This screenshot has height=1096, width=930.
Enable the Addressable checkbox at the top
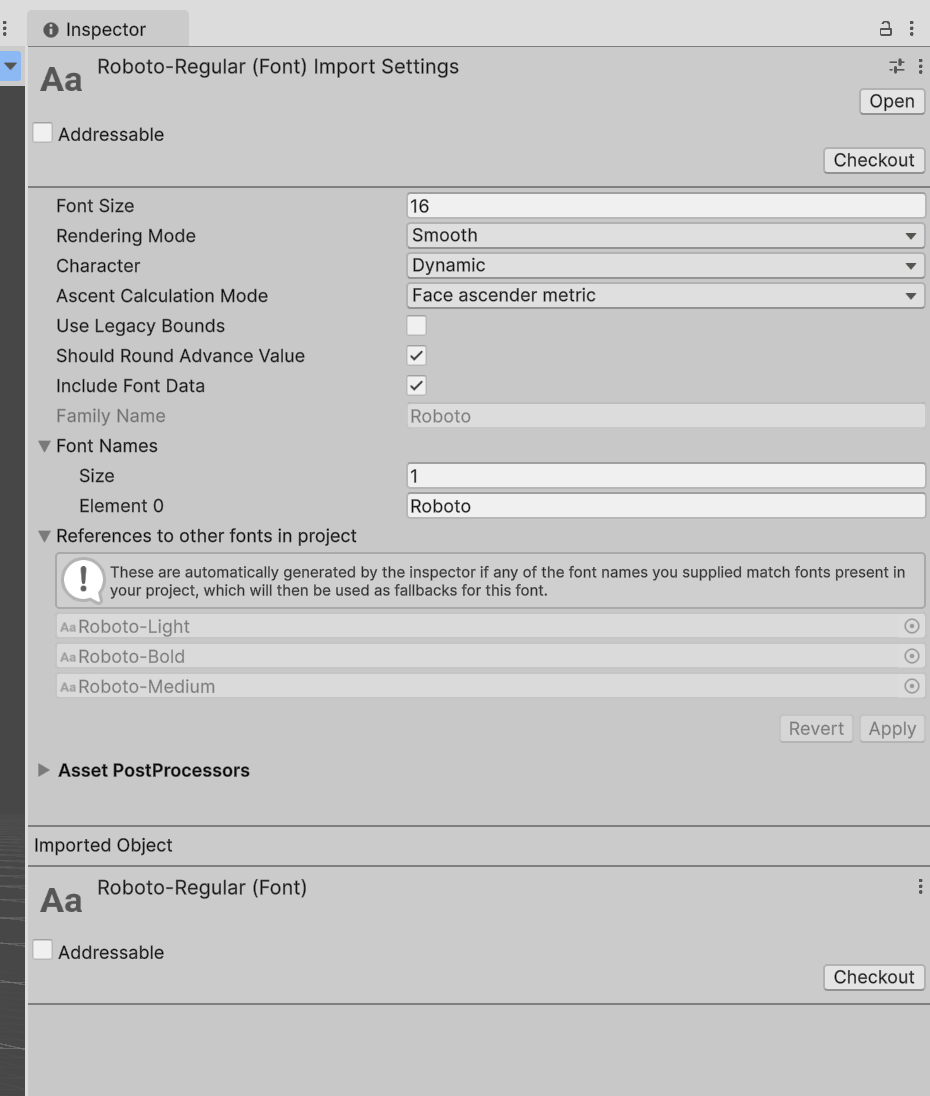click(42, 132)
